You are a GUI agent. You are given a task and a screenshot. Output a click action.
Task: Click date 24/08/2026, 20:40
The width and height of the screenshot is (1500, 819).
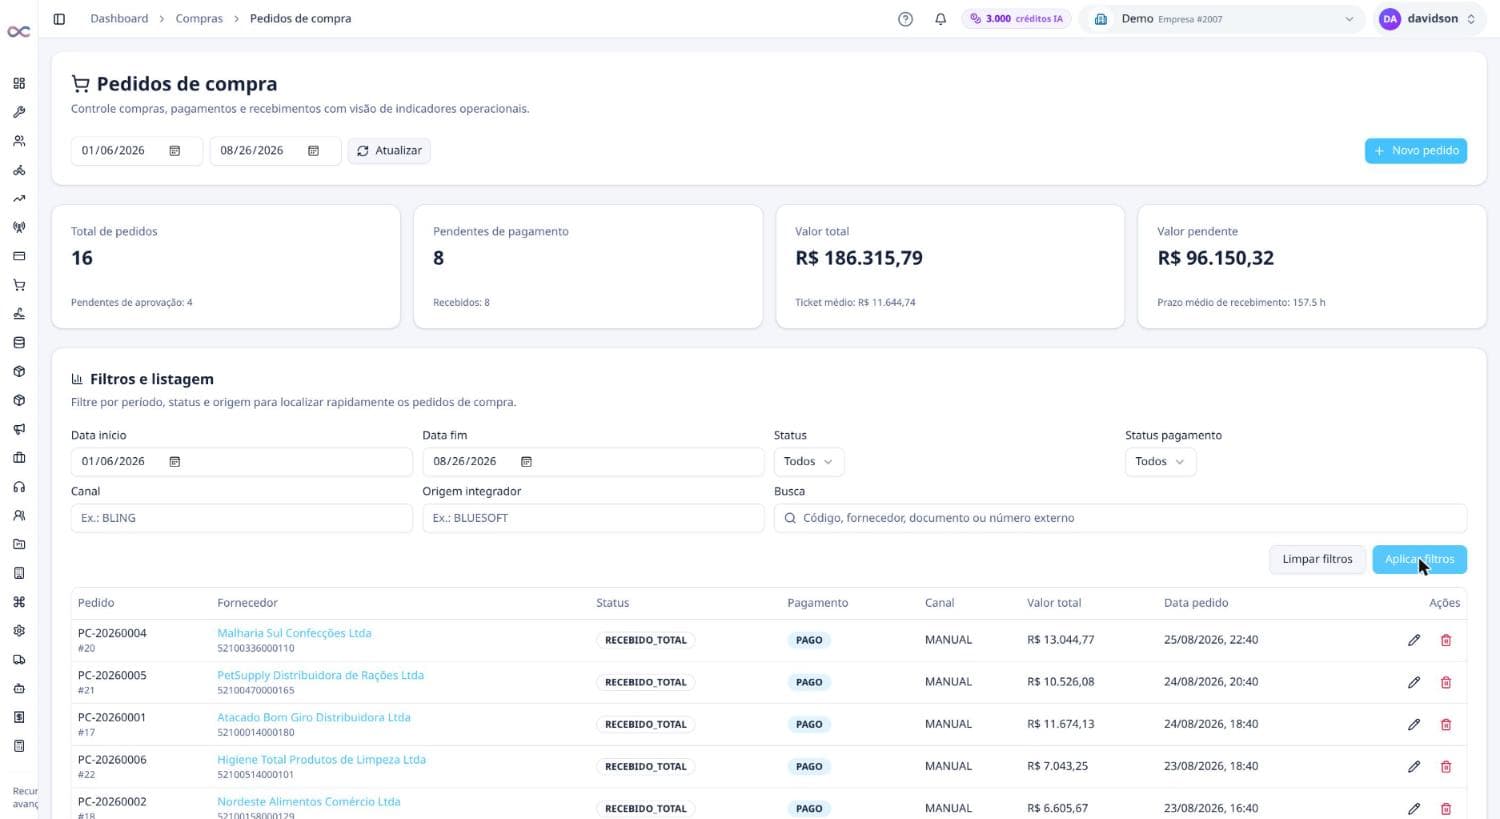click(1211, 682)
